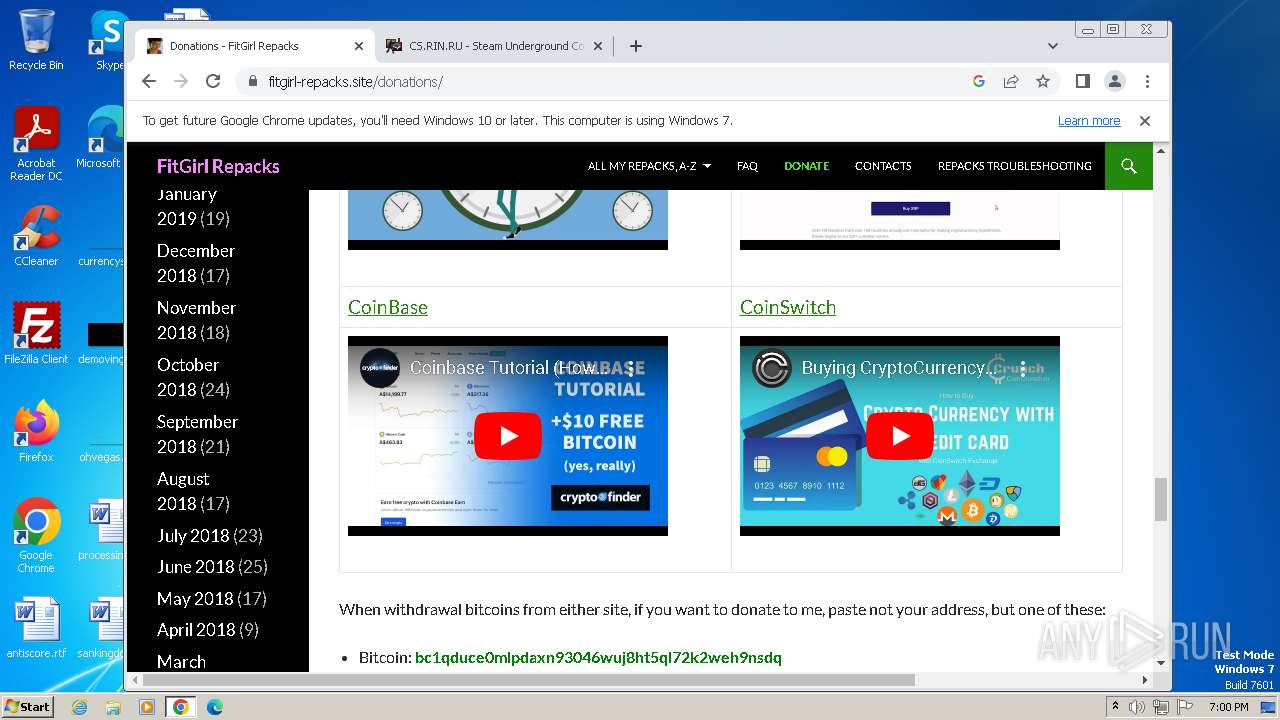Click the Crunch channel avatar on video
The width and height of the screenshot is (1280, 720).
pos(772,368)
